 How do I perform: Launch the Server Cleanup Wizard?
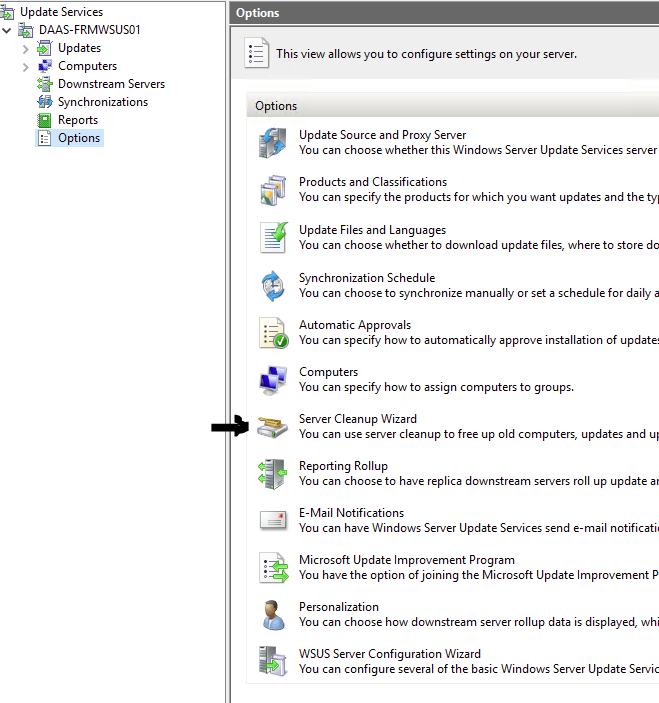358,419
